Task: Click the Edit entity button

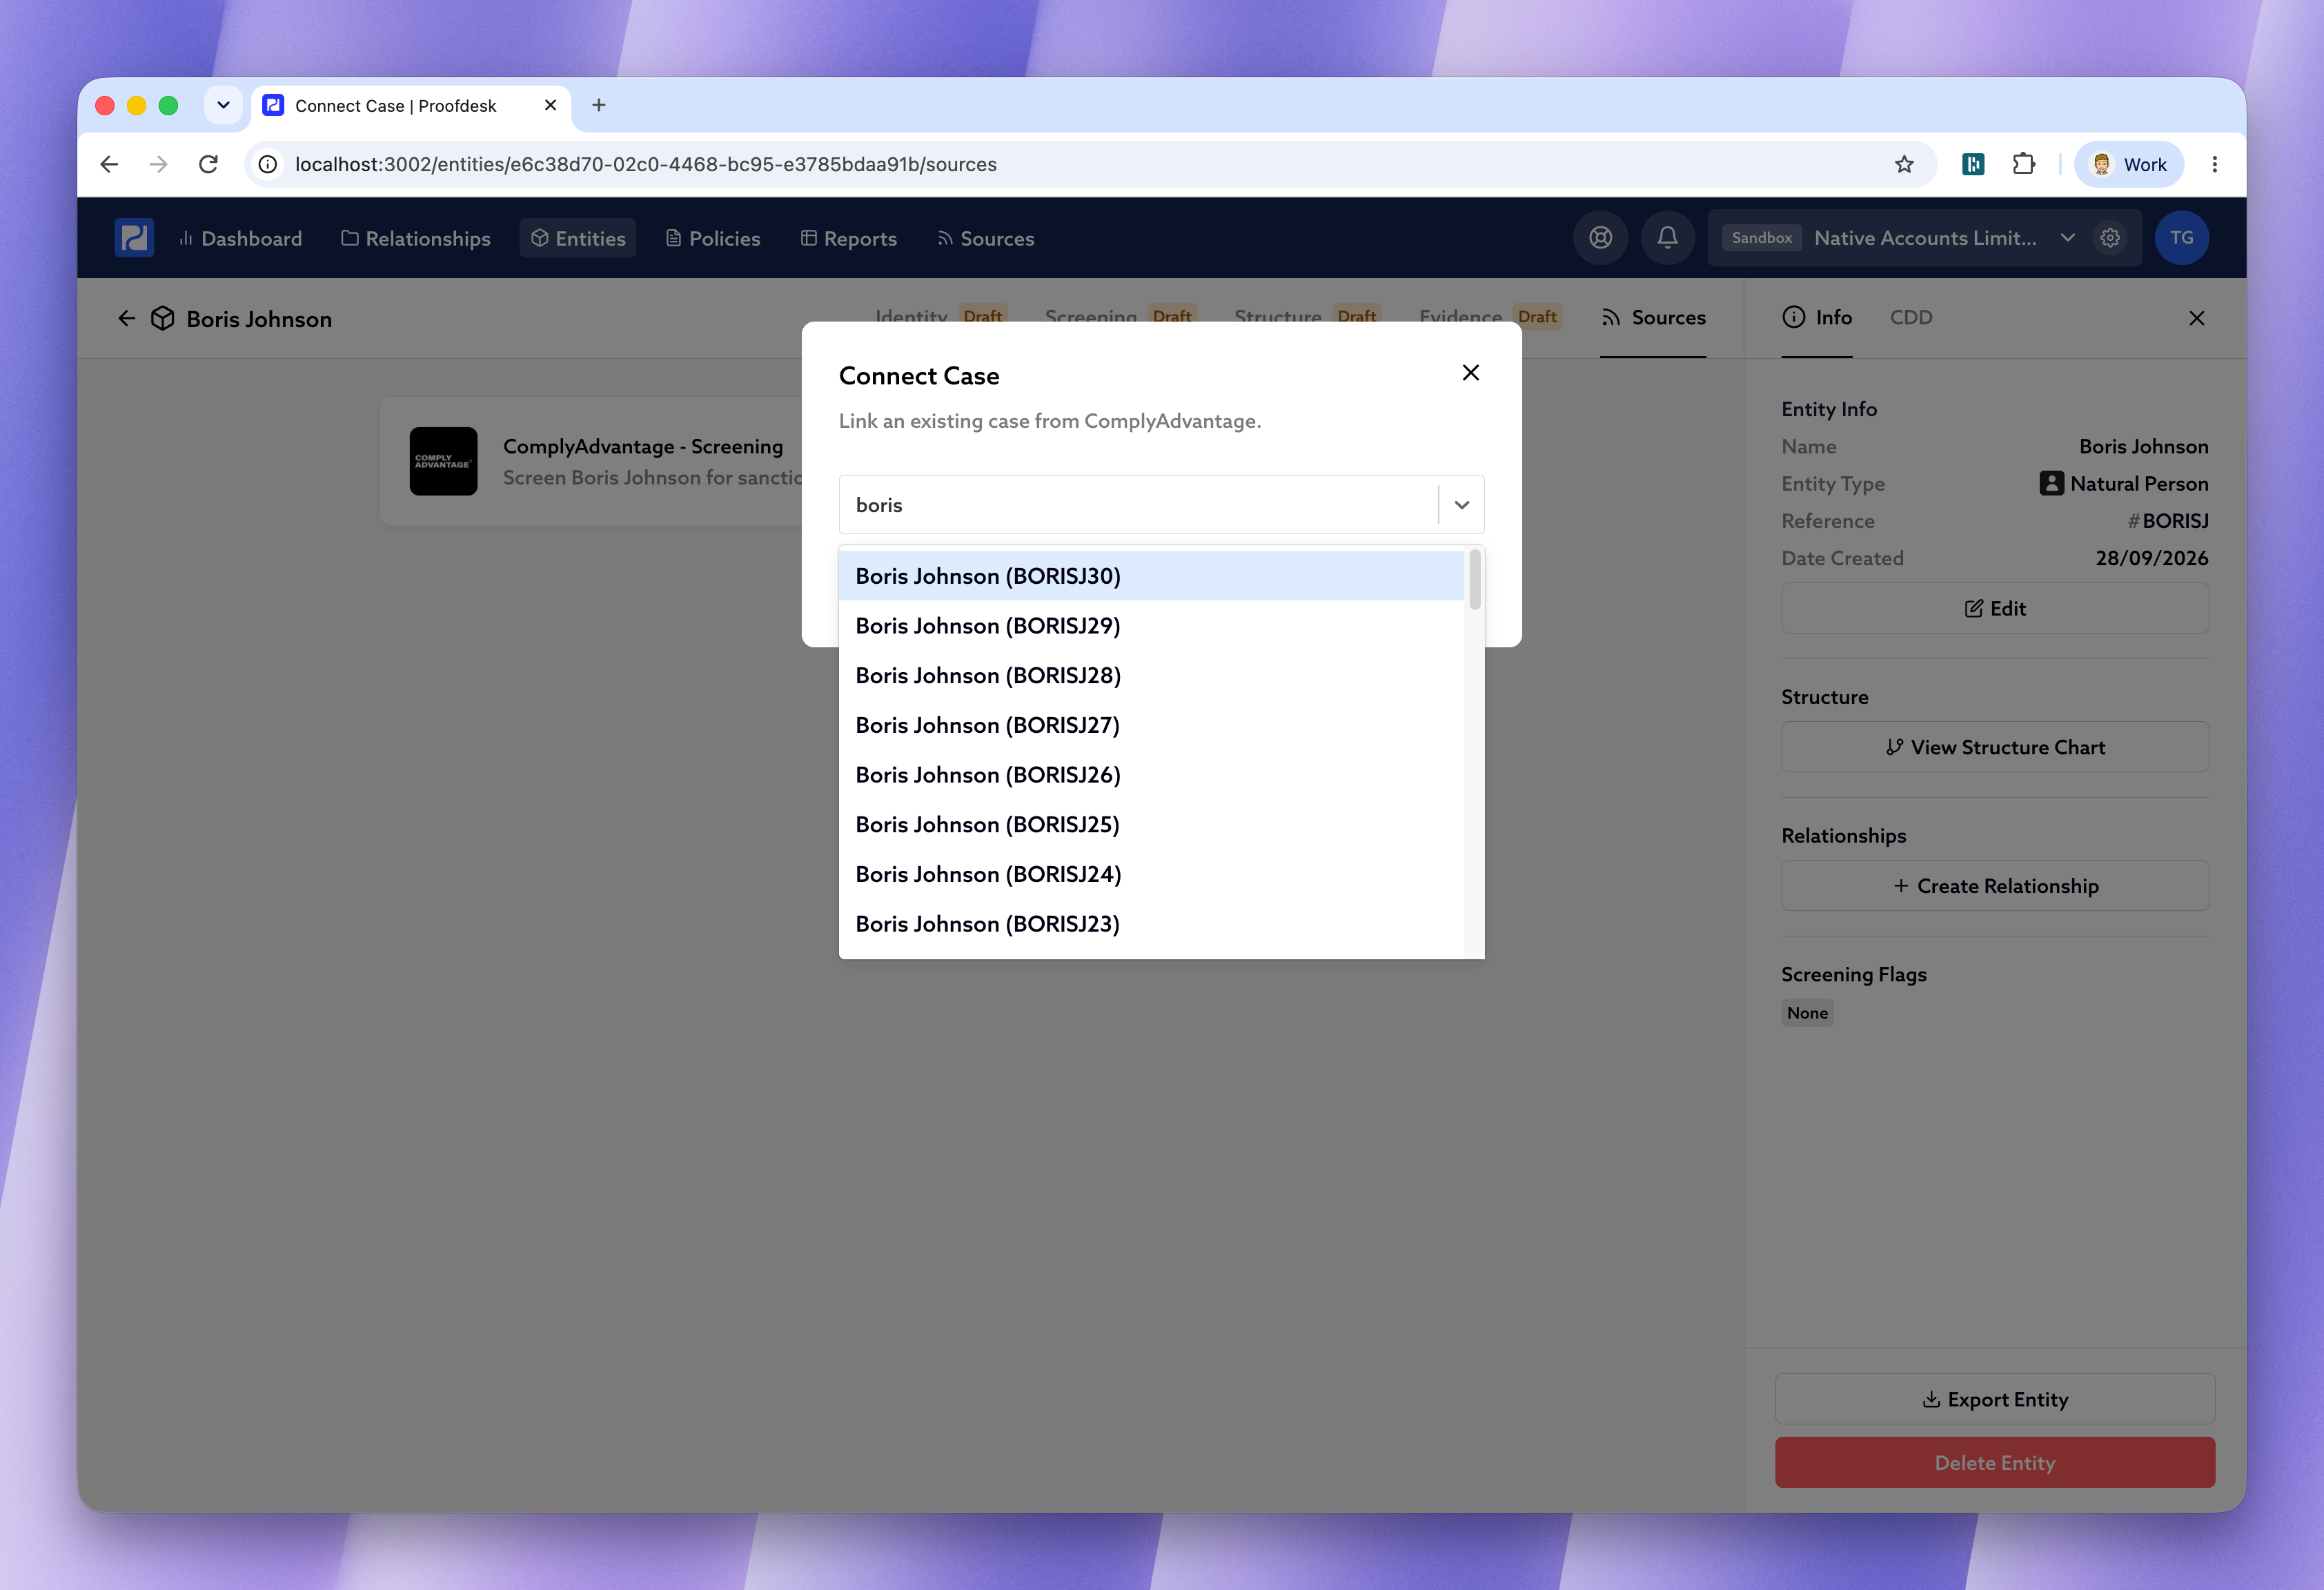Action: click(1995, 608)
